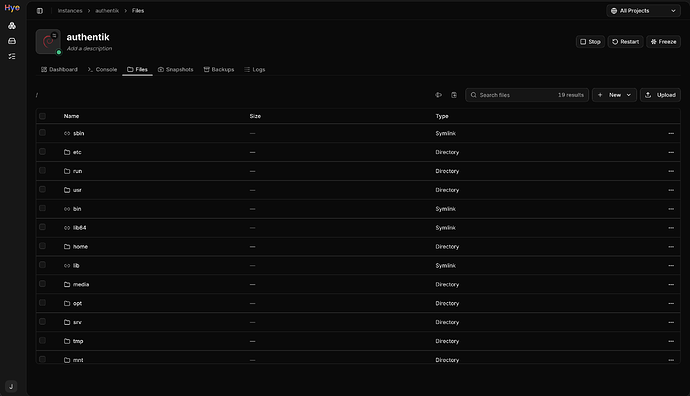Switch to the Snapshots tab
Image resolution: width=690 pixels, height=396 pixels.
[176, 70]
